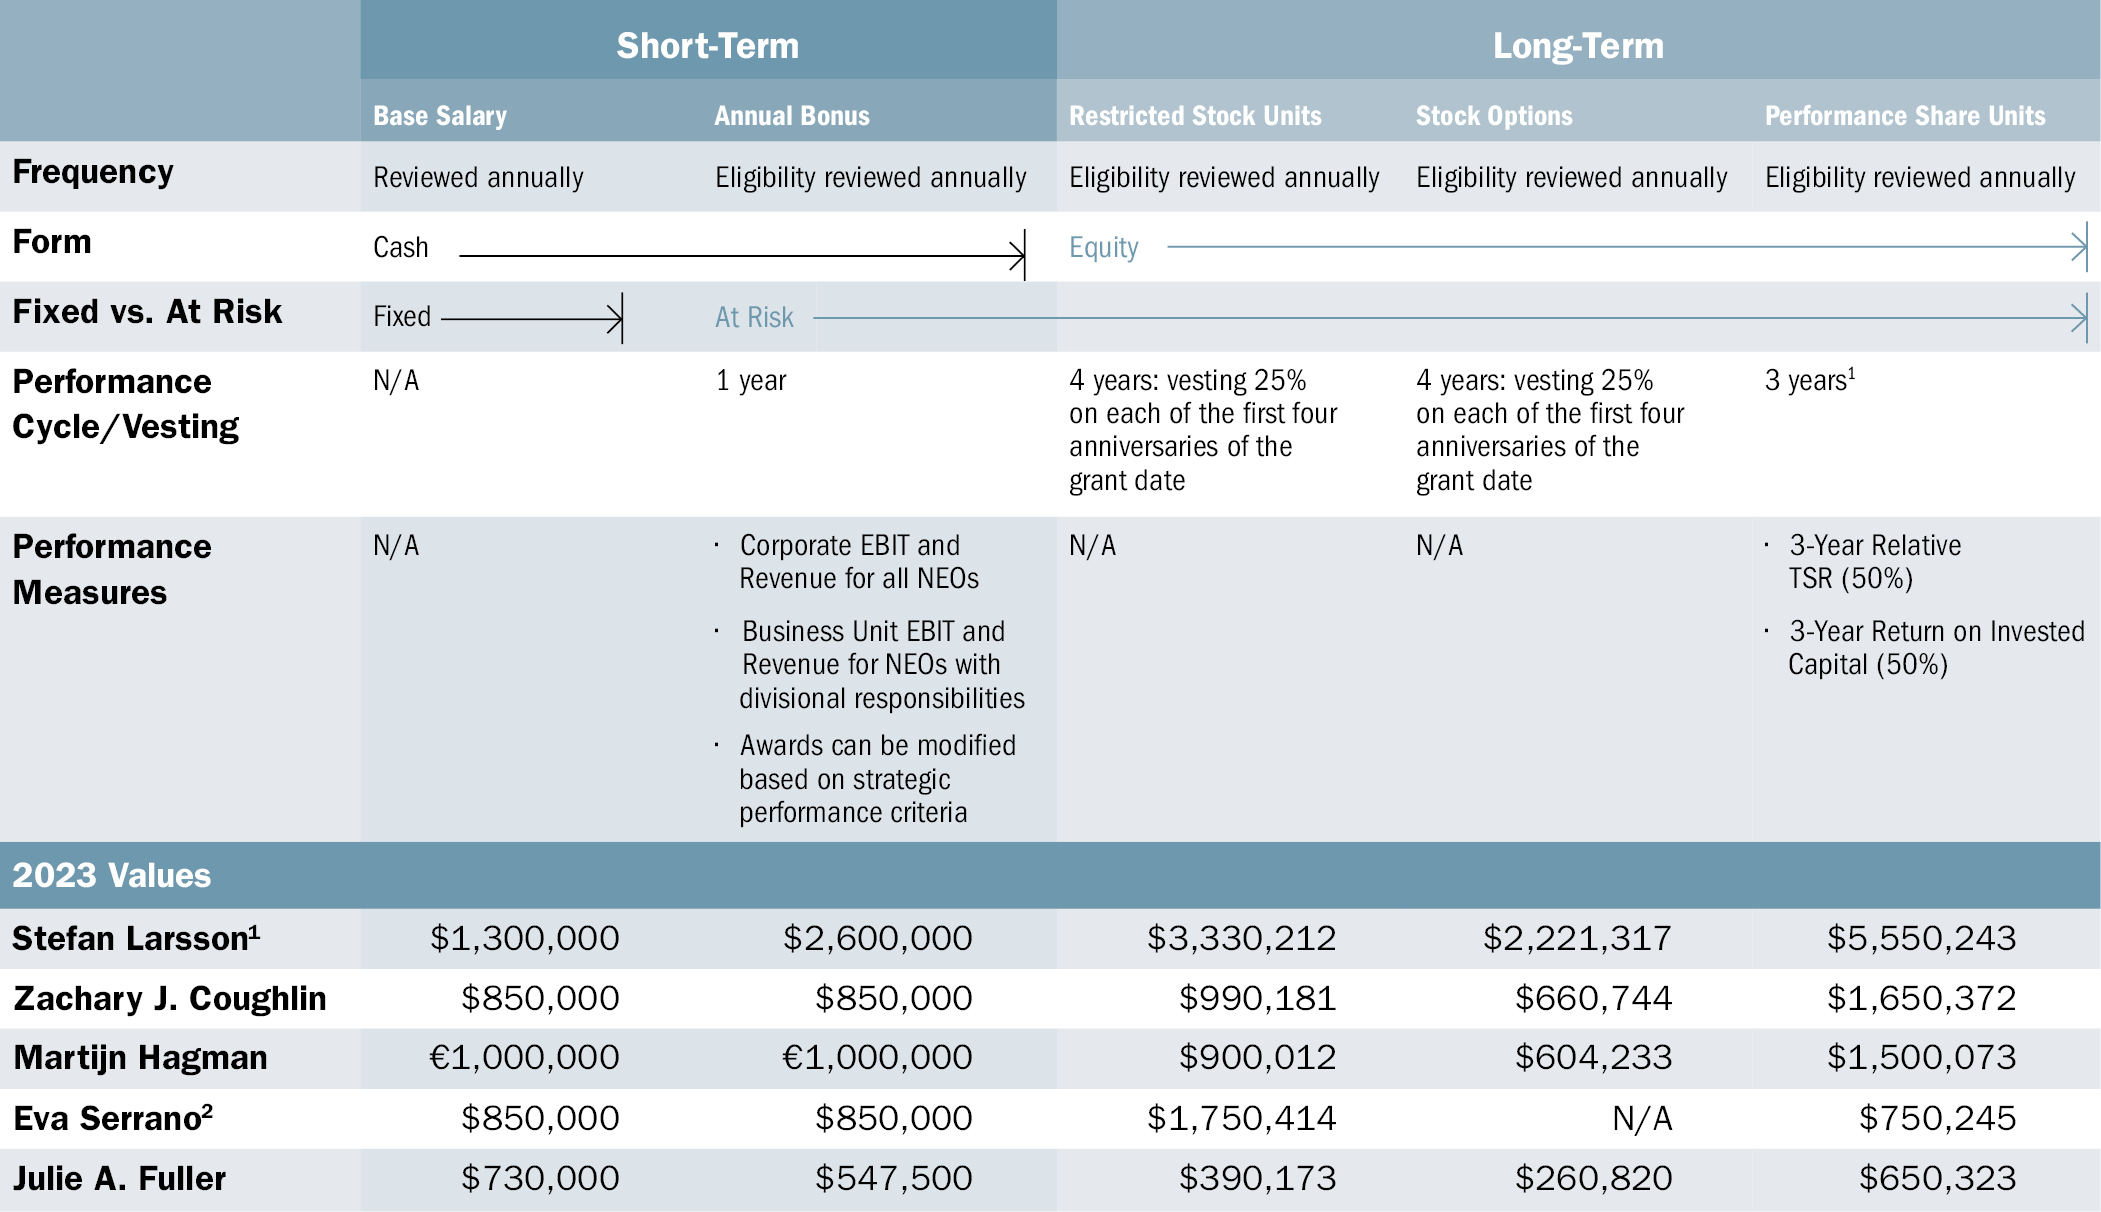Select the Base Salary column heading
The width and height of the screenshot is (2101, 1212).
point(440,116)
